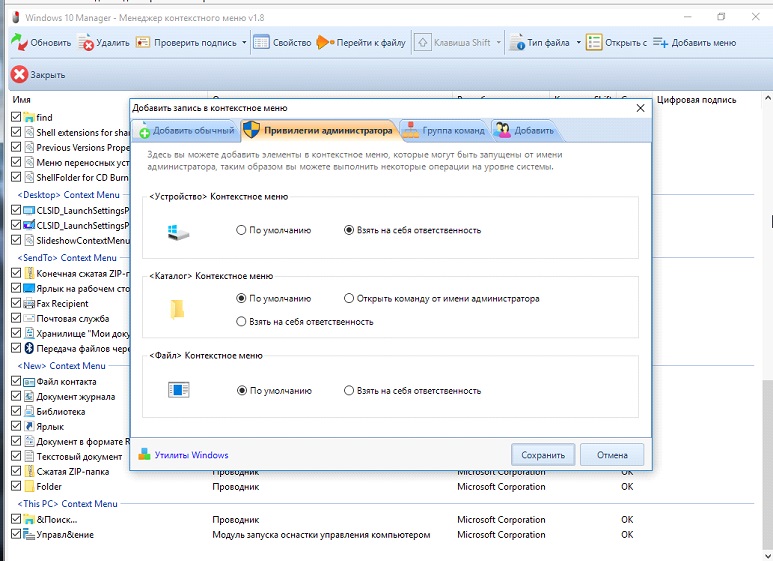Screen dimensions: 773x561
Task: Click the Desktop Context Menu group header
Action: 69,195
